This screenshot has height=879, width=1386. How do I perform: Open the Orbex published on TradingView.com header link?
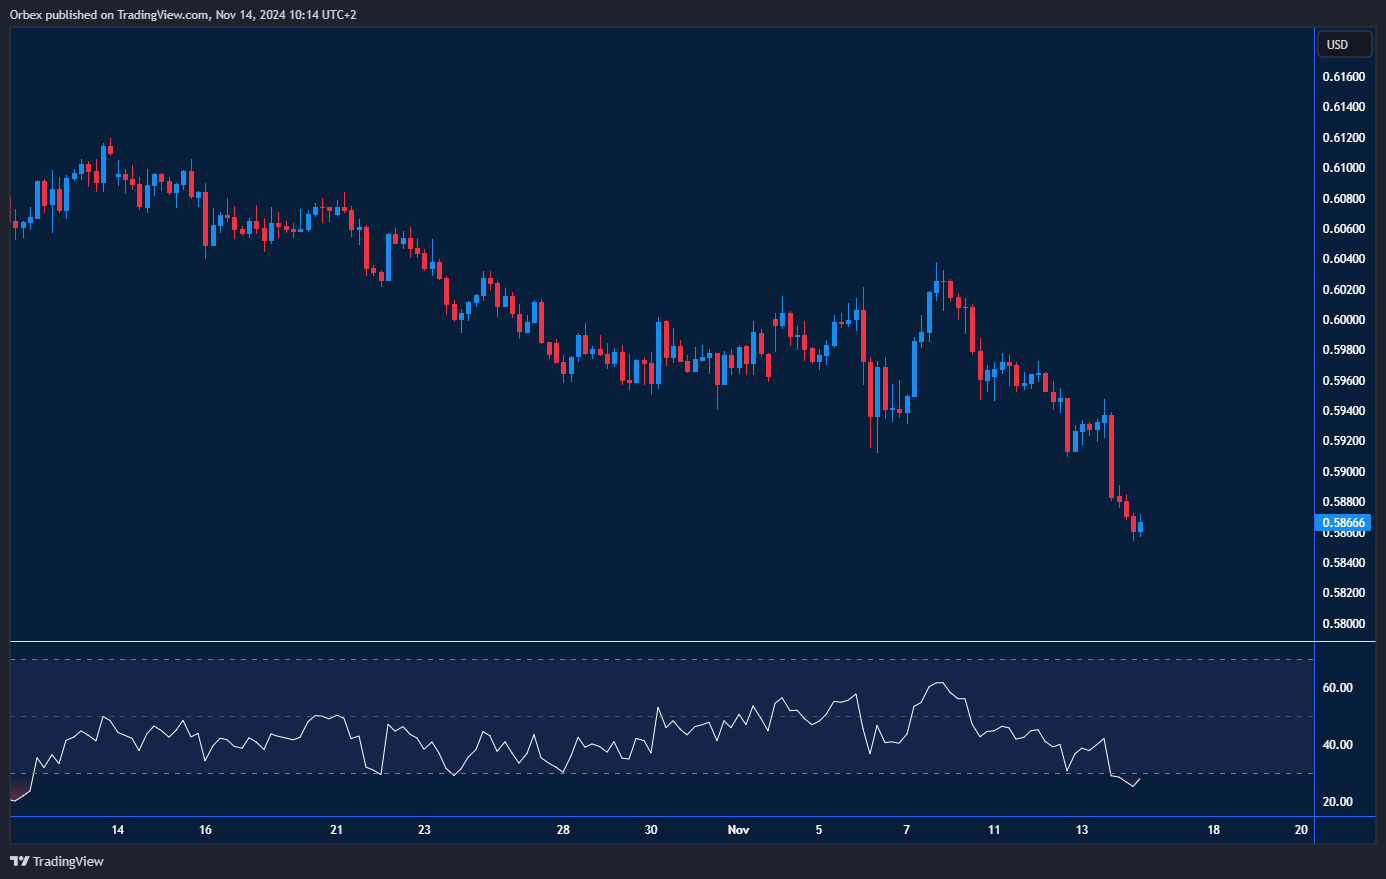(183, 14)
